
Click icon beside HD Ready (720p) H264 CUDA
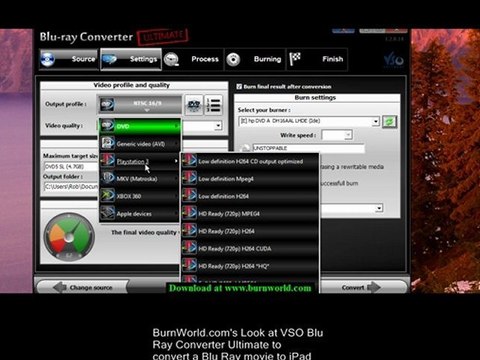(x=190, y=248)
